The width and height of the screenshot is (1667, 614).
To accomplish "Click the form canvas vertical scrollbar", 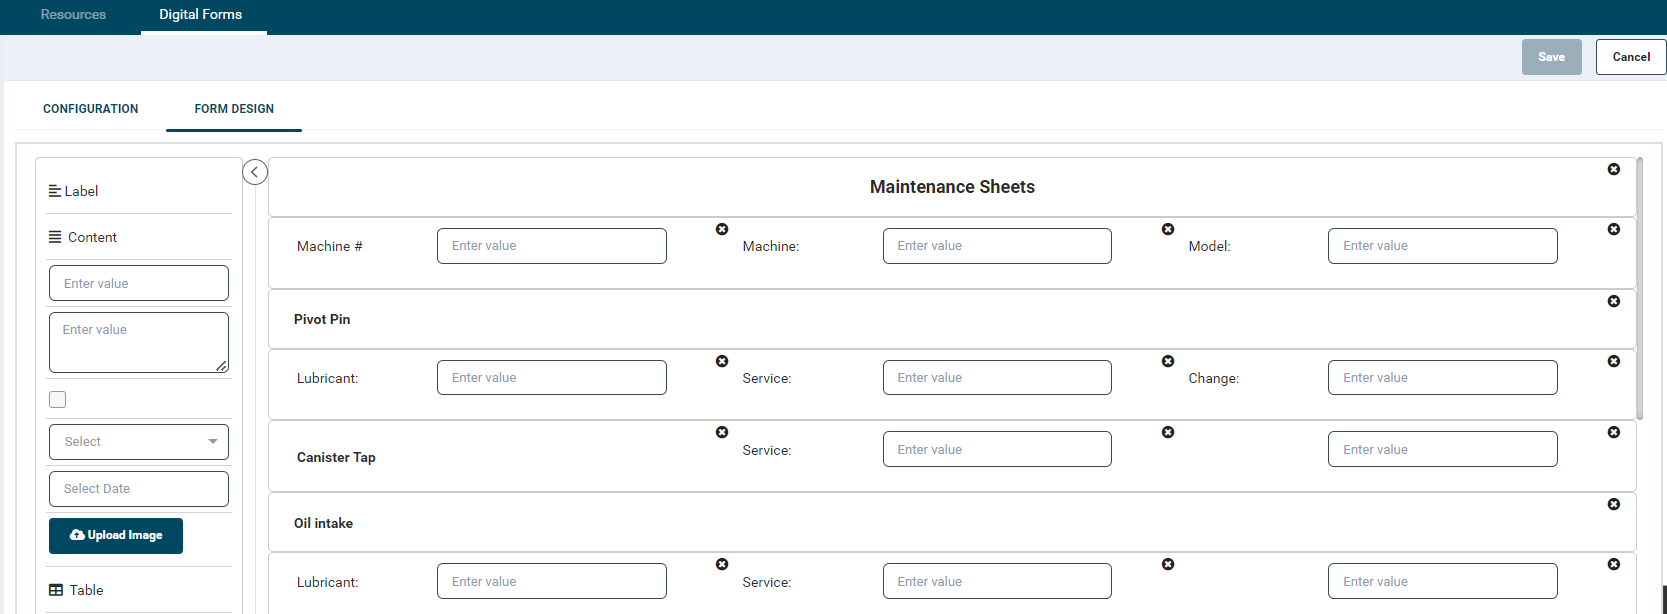I will tap(1639, 288).
